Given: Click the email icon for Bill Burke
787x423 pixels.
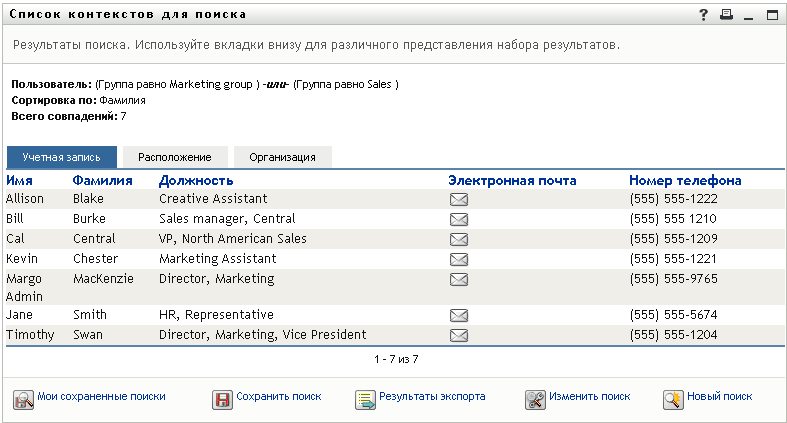Looking at the screenshot, I should coord(459,219).
